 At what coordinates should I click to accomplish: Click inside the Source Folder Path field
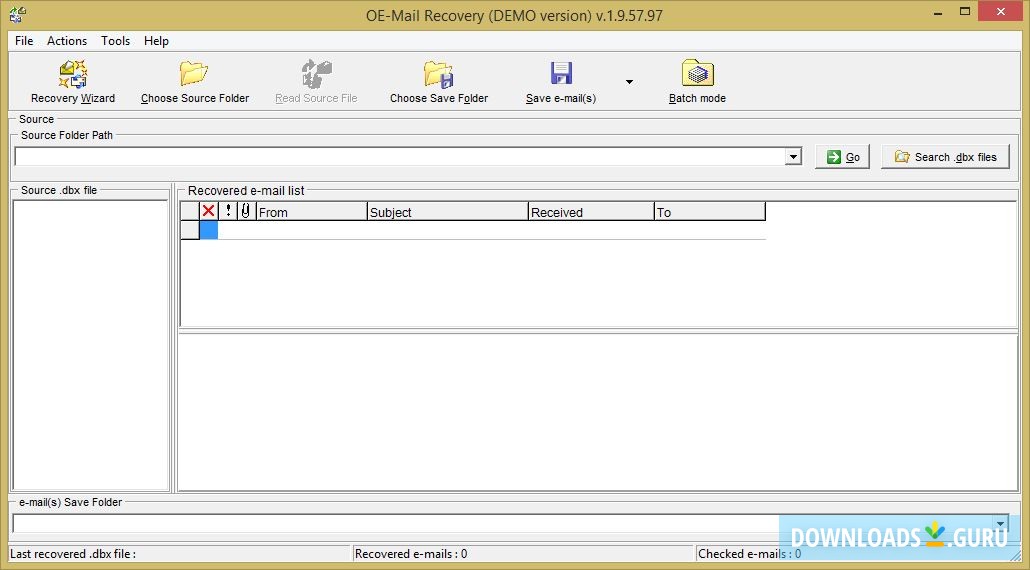click(400, 157)
